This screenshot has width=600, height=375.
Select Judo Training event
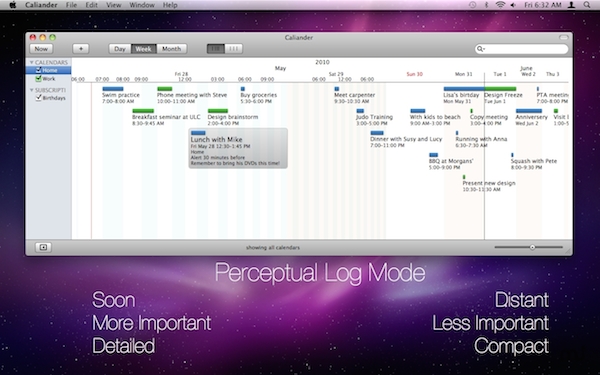pos(374,117)
